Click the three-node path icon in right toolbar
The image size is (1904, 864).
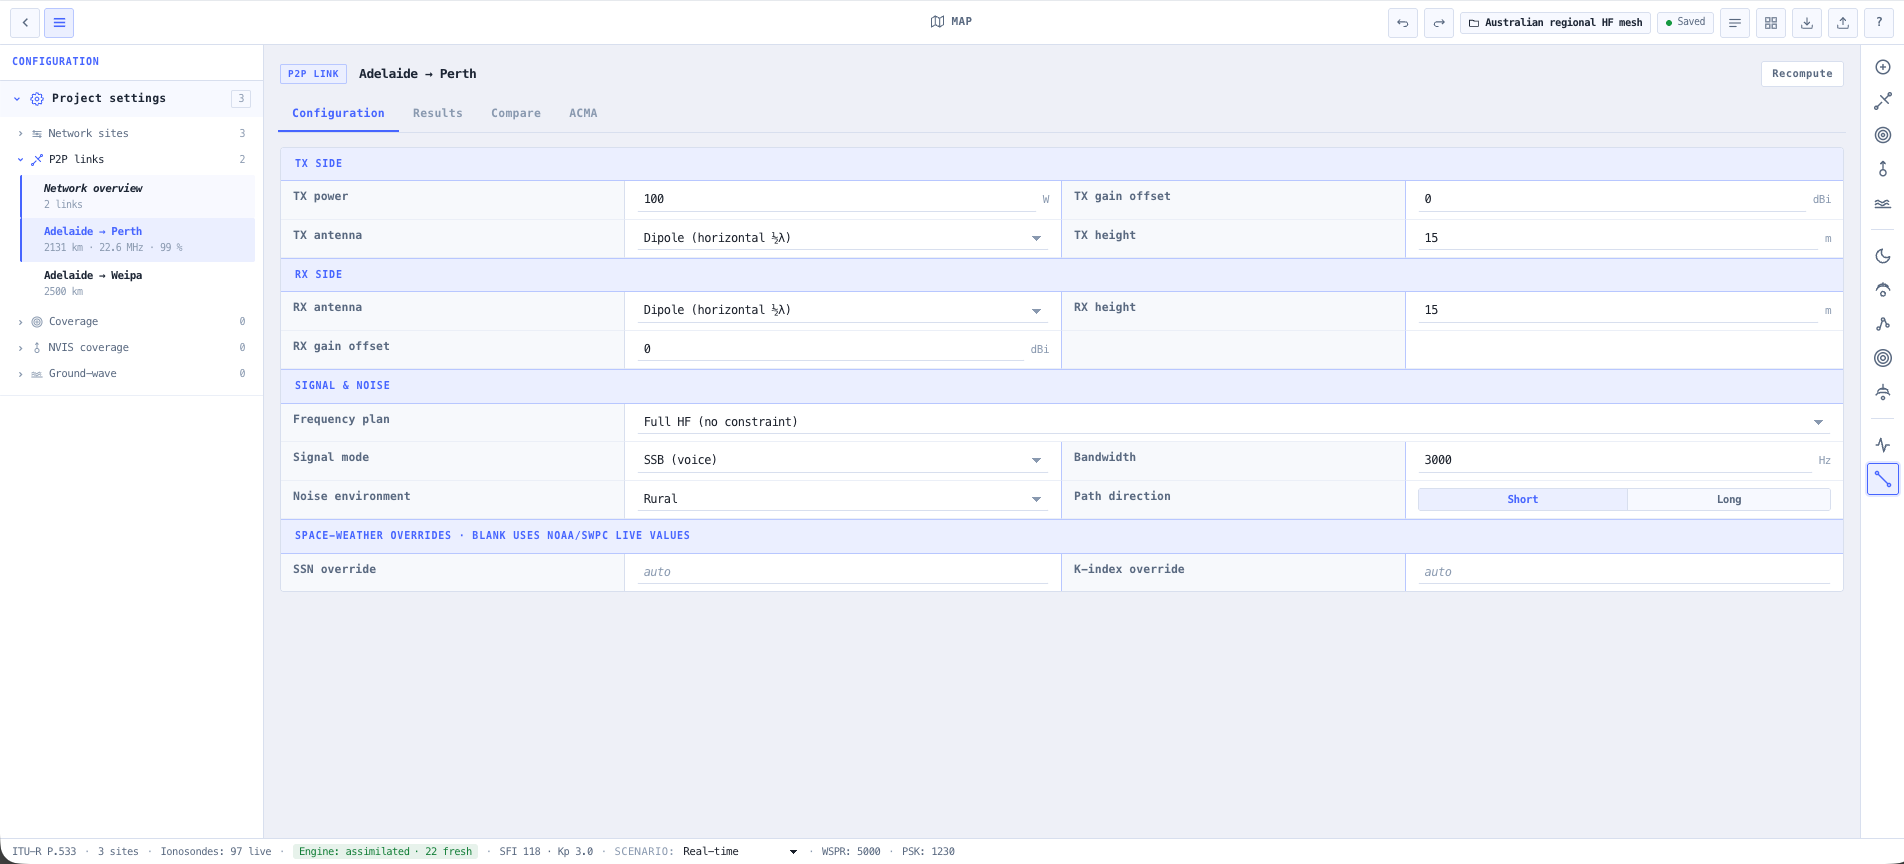click(1883, 324)
